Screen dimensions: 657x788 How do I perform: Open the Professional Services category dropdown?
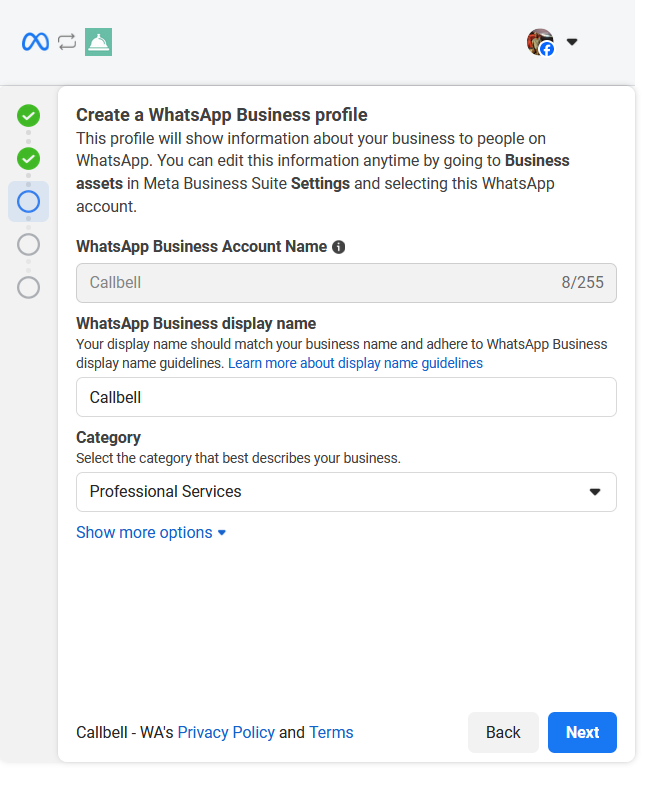point(346,492)
